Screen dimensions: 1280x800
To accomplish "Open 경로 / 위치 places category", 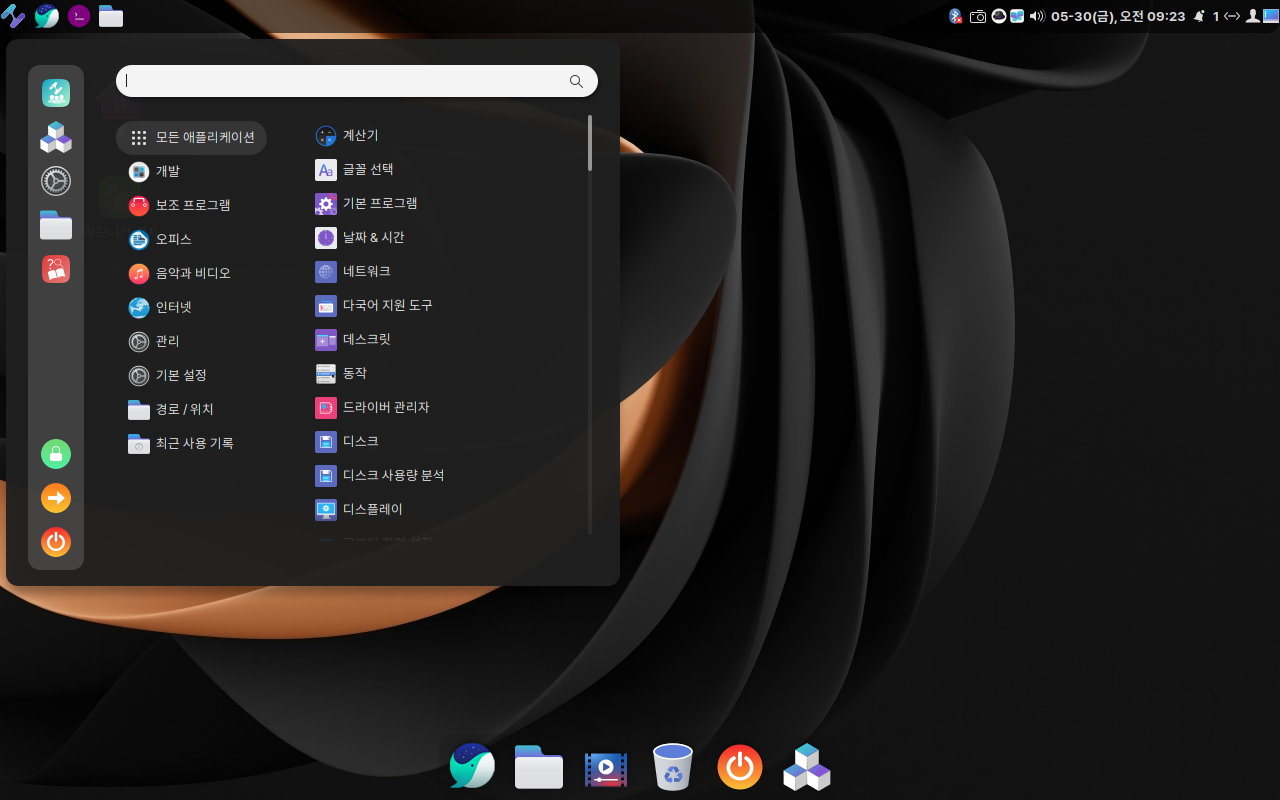I will pyautogui.click(x=171, y=409).
